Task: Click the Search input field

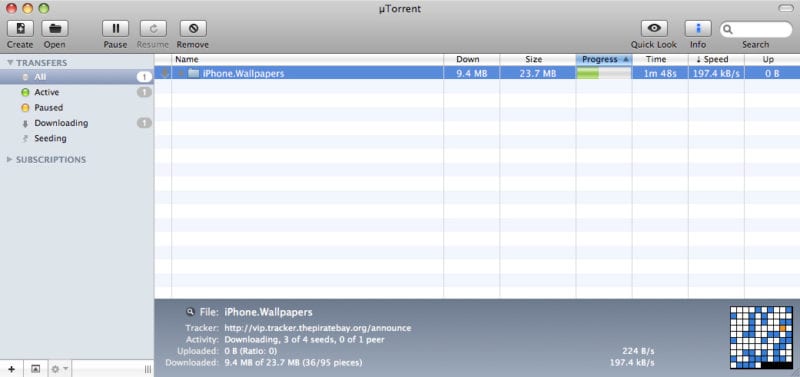Action: 756,30
